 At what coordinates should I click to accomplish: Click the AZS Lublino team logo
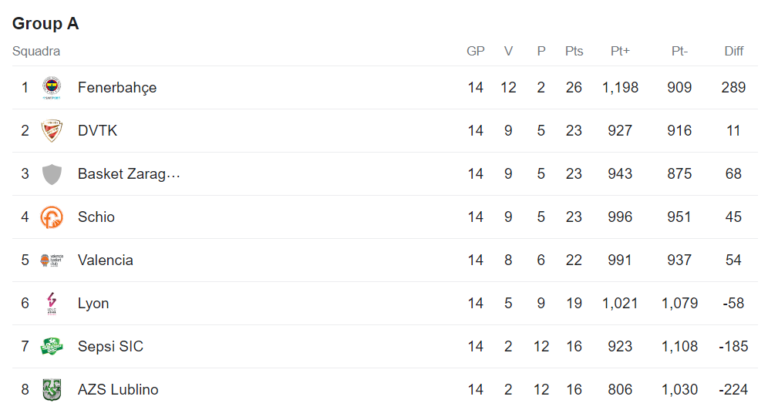pyautogui.click(x=52, y=390)
